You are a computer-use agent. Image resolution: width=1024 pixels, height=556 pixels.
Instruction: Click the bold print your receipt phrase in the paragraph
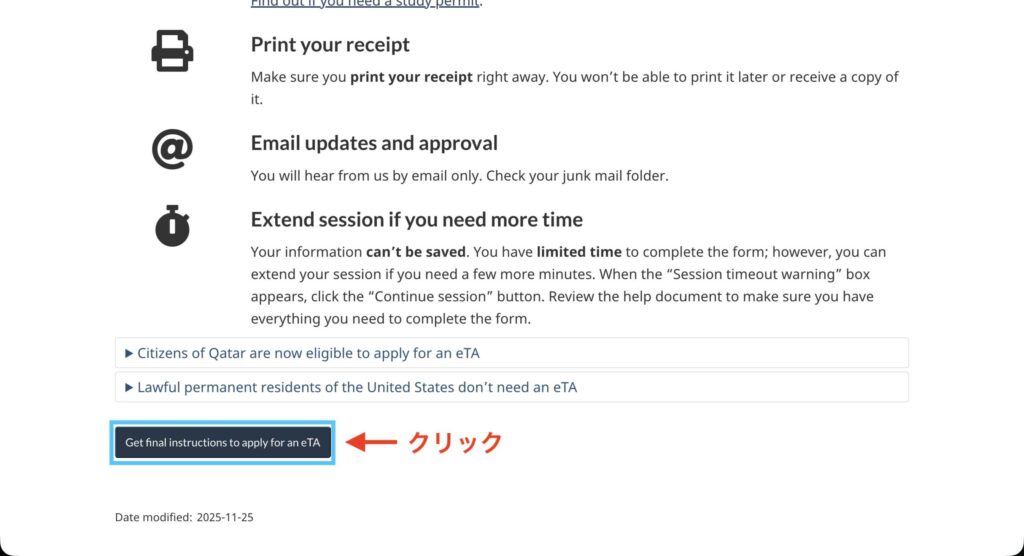[x=411, y=77]
